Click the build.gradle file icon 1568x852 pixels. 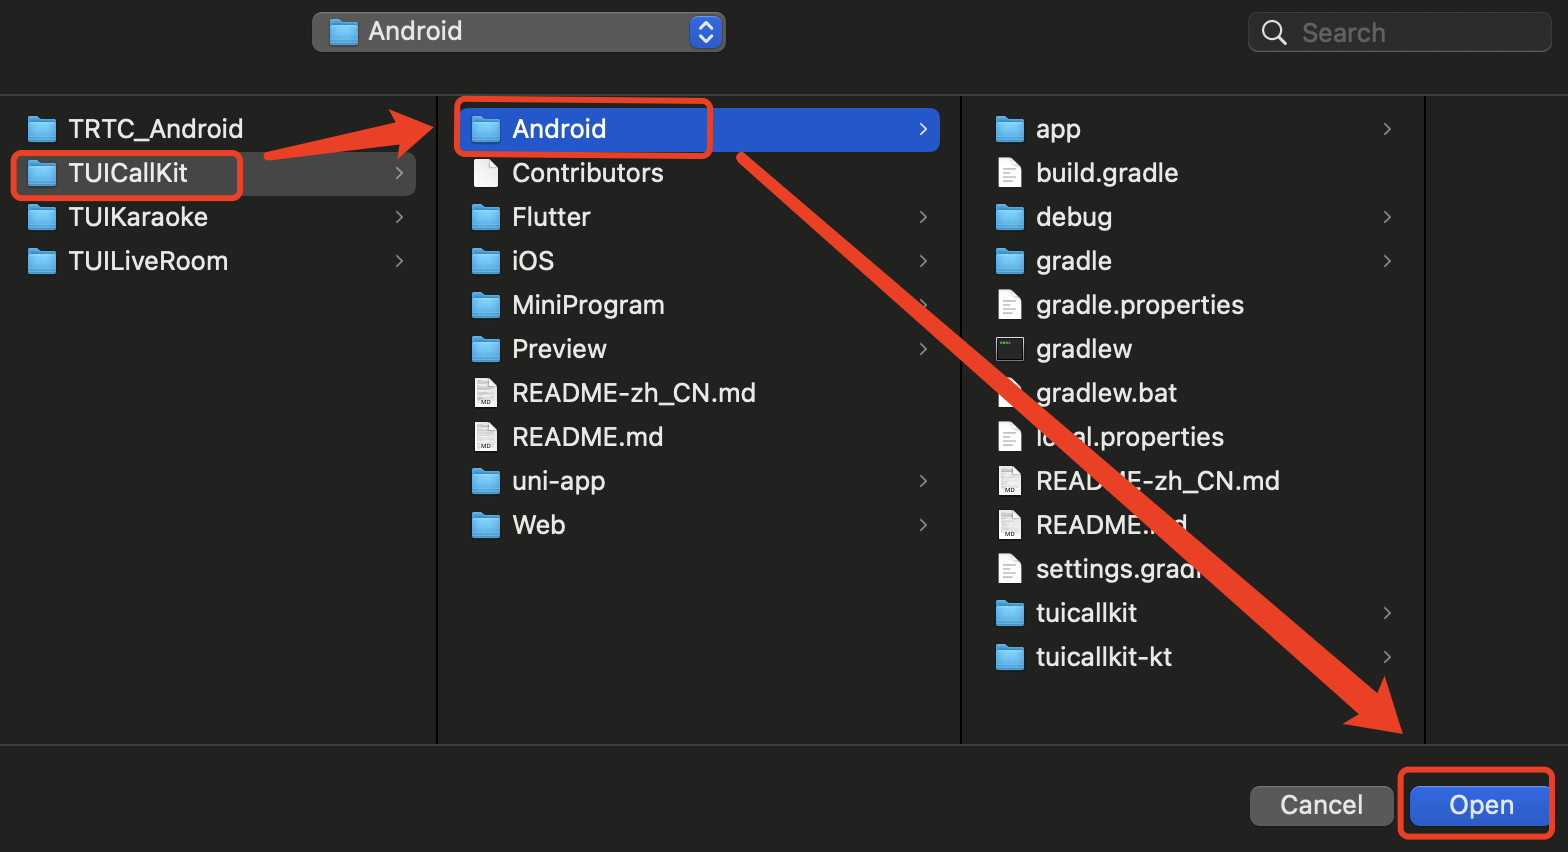pos(1010,173)
